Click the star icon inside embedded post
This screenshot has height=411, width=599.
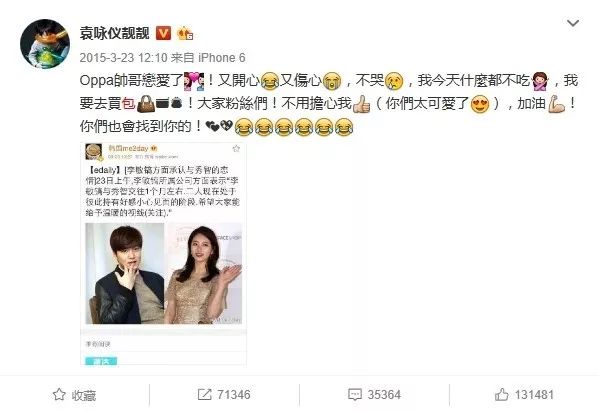236,148
